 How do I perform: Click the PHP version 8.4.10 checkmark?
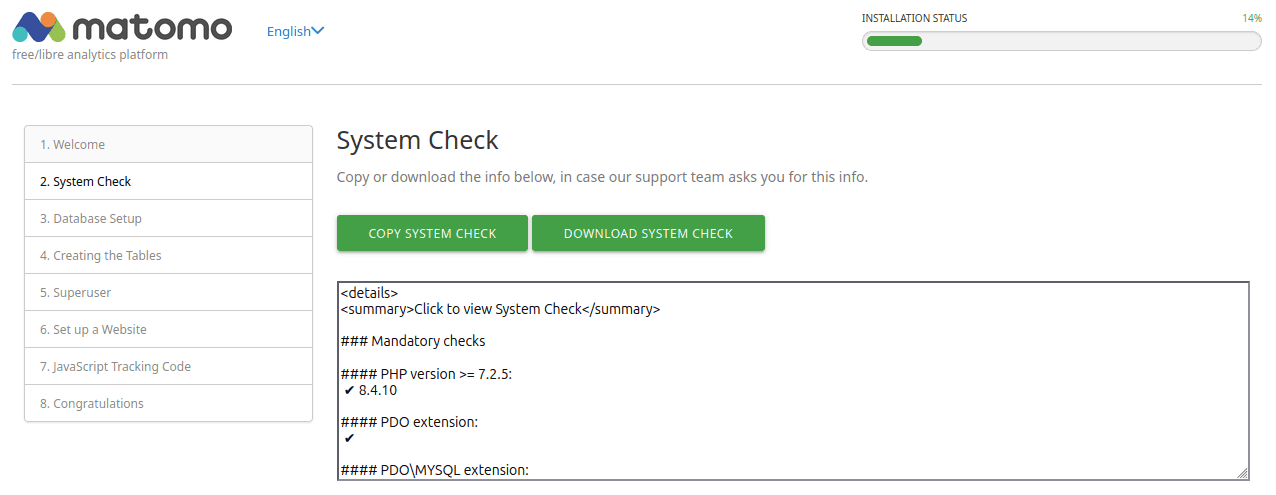(x=349, y=391)
